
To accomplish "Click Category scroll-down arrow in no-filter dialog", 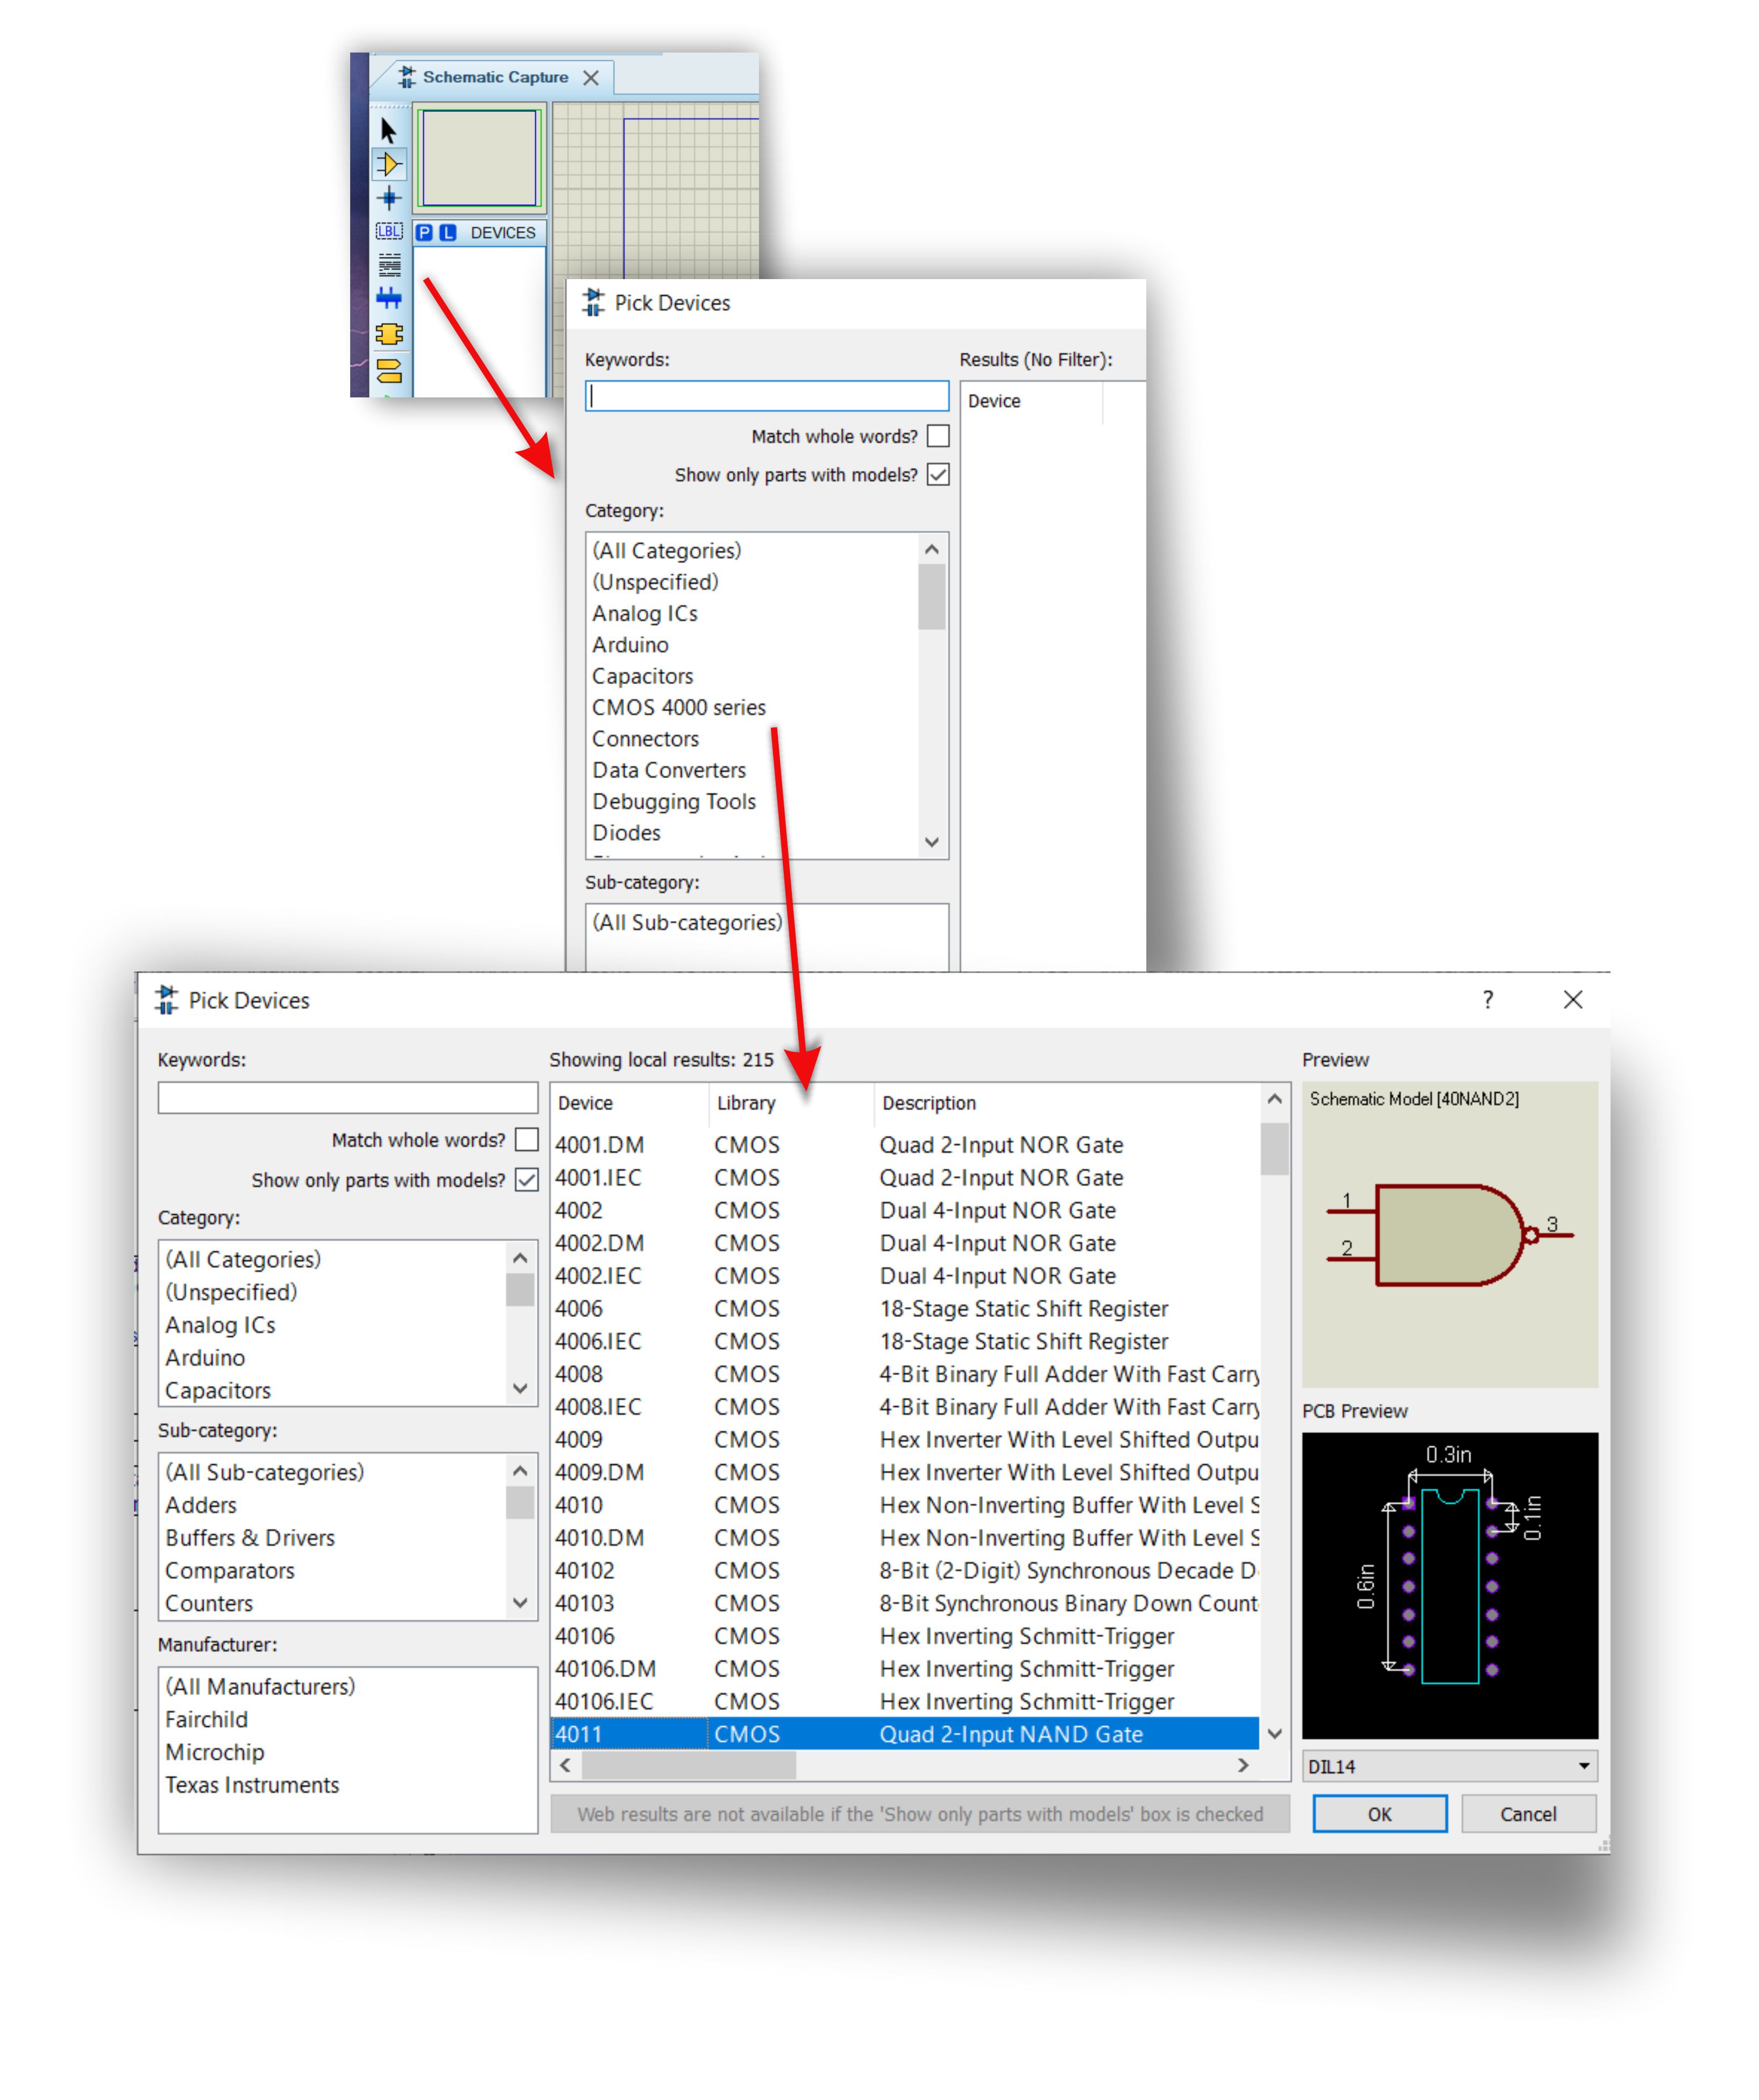I will click(932, 841).
